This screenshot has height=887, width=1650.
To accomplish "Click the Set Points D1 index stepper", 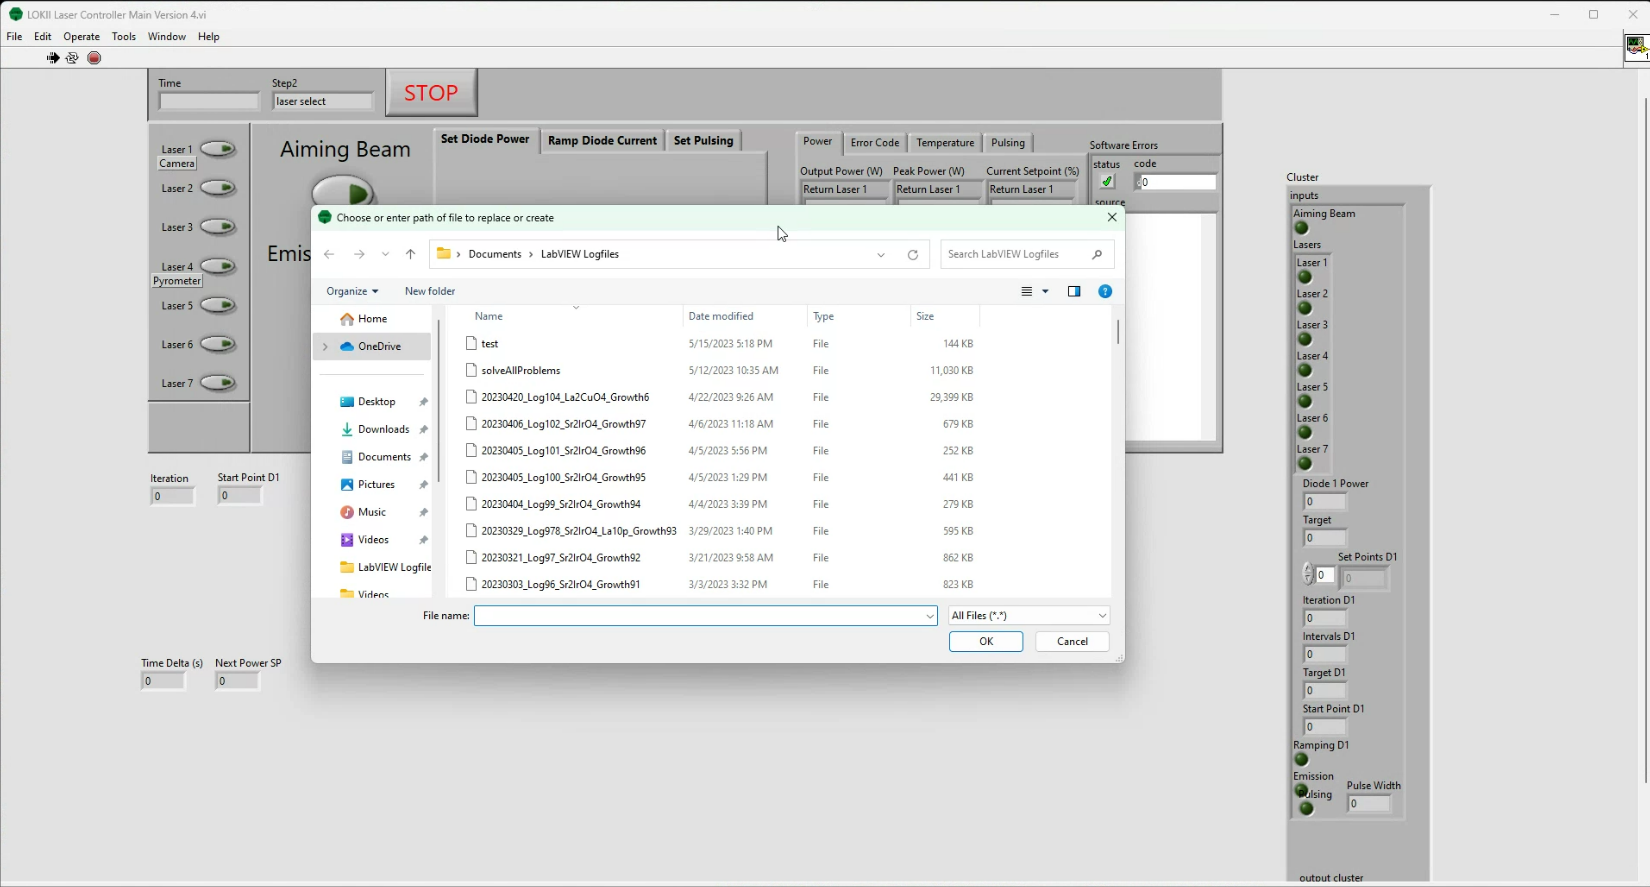I will (1308, 574).
